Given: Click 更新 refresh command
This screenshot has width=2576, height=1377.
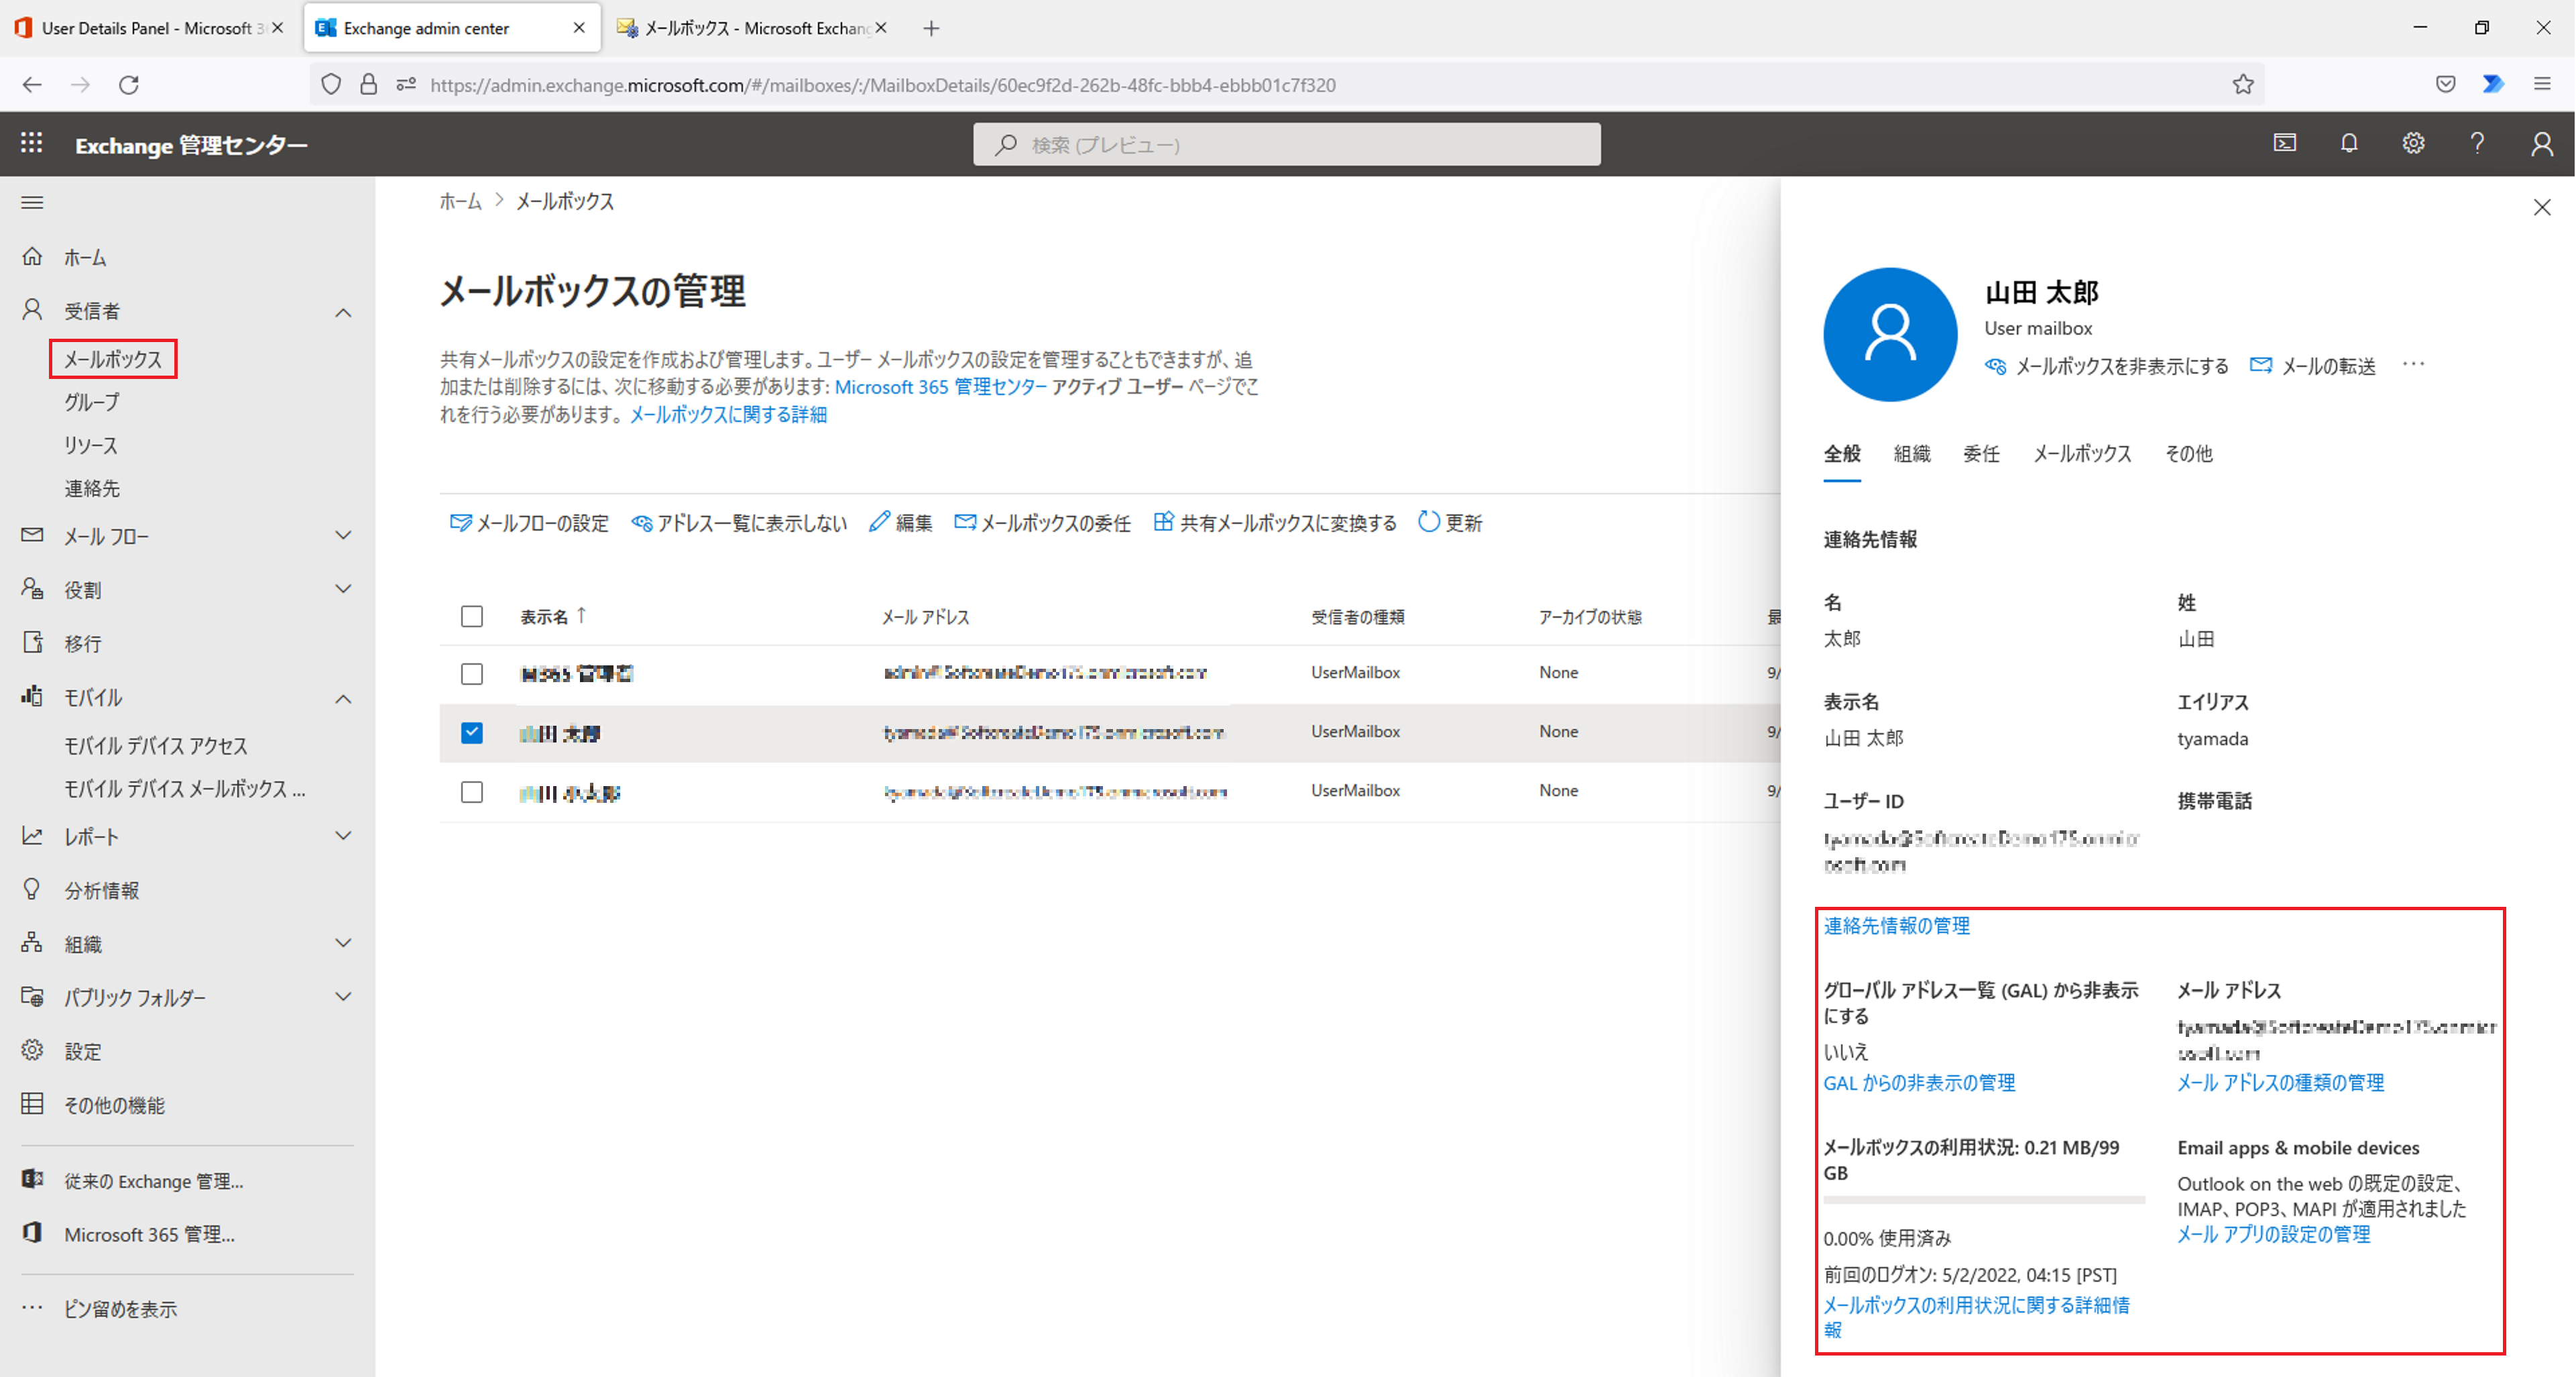Looking at the screenshot, I should pos(1450,523).
